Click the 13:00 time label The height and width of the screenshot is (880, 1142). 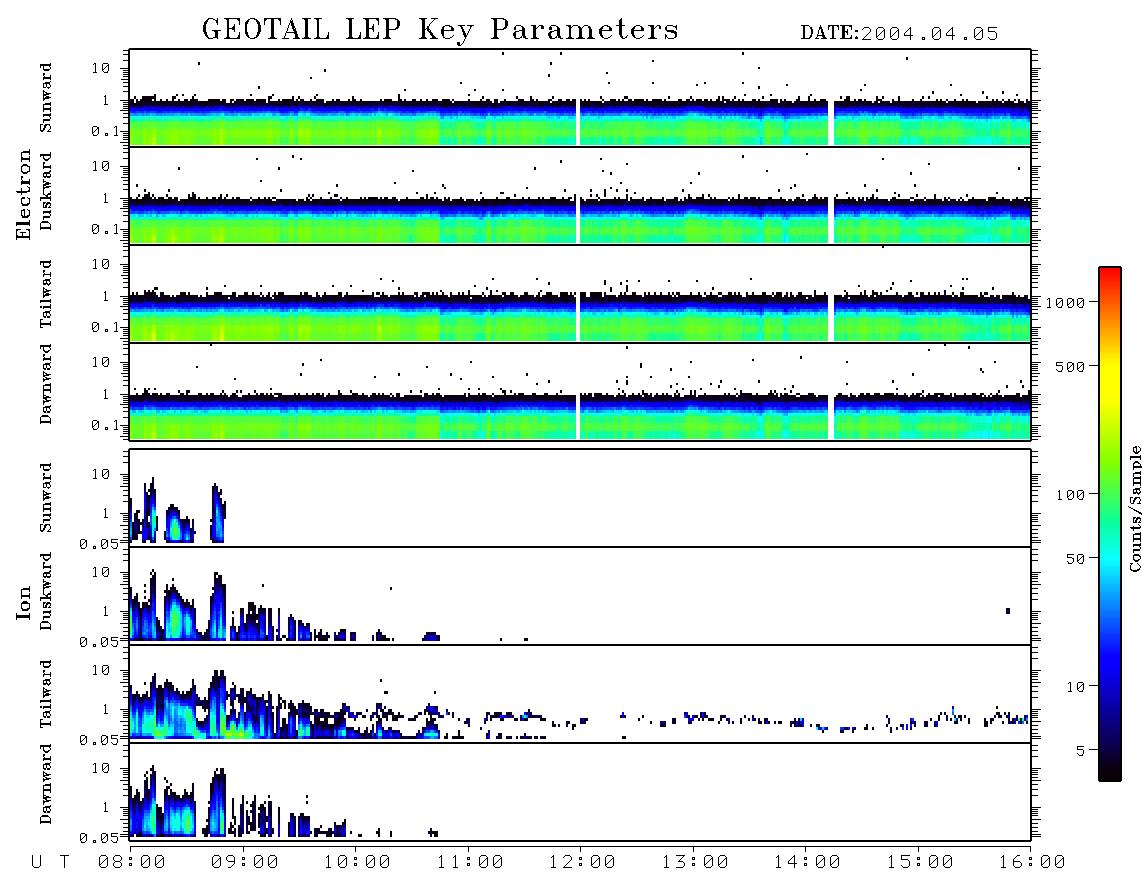(x=695, y=863)
